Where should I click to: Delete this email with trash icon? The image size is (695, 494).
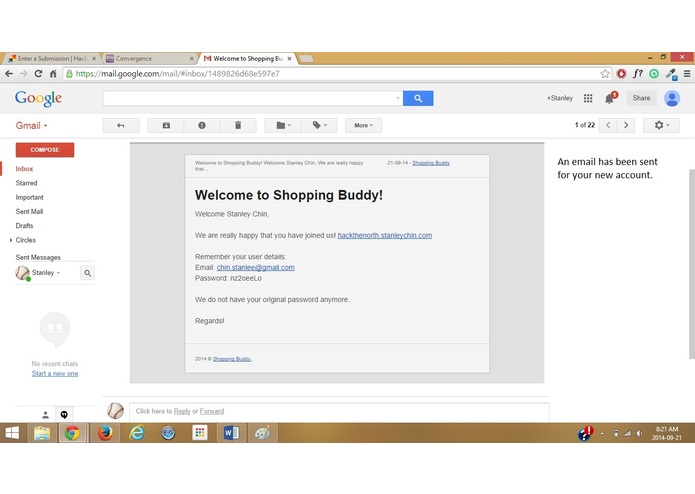pyautogui.click(x=238, y=125)
